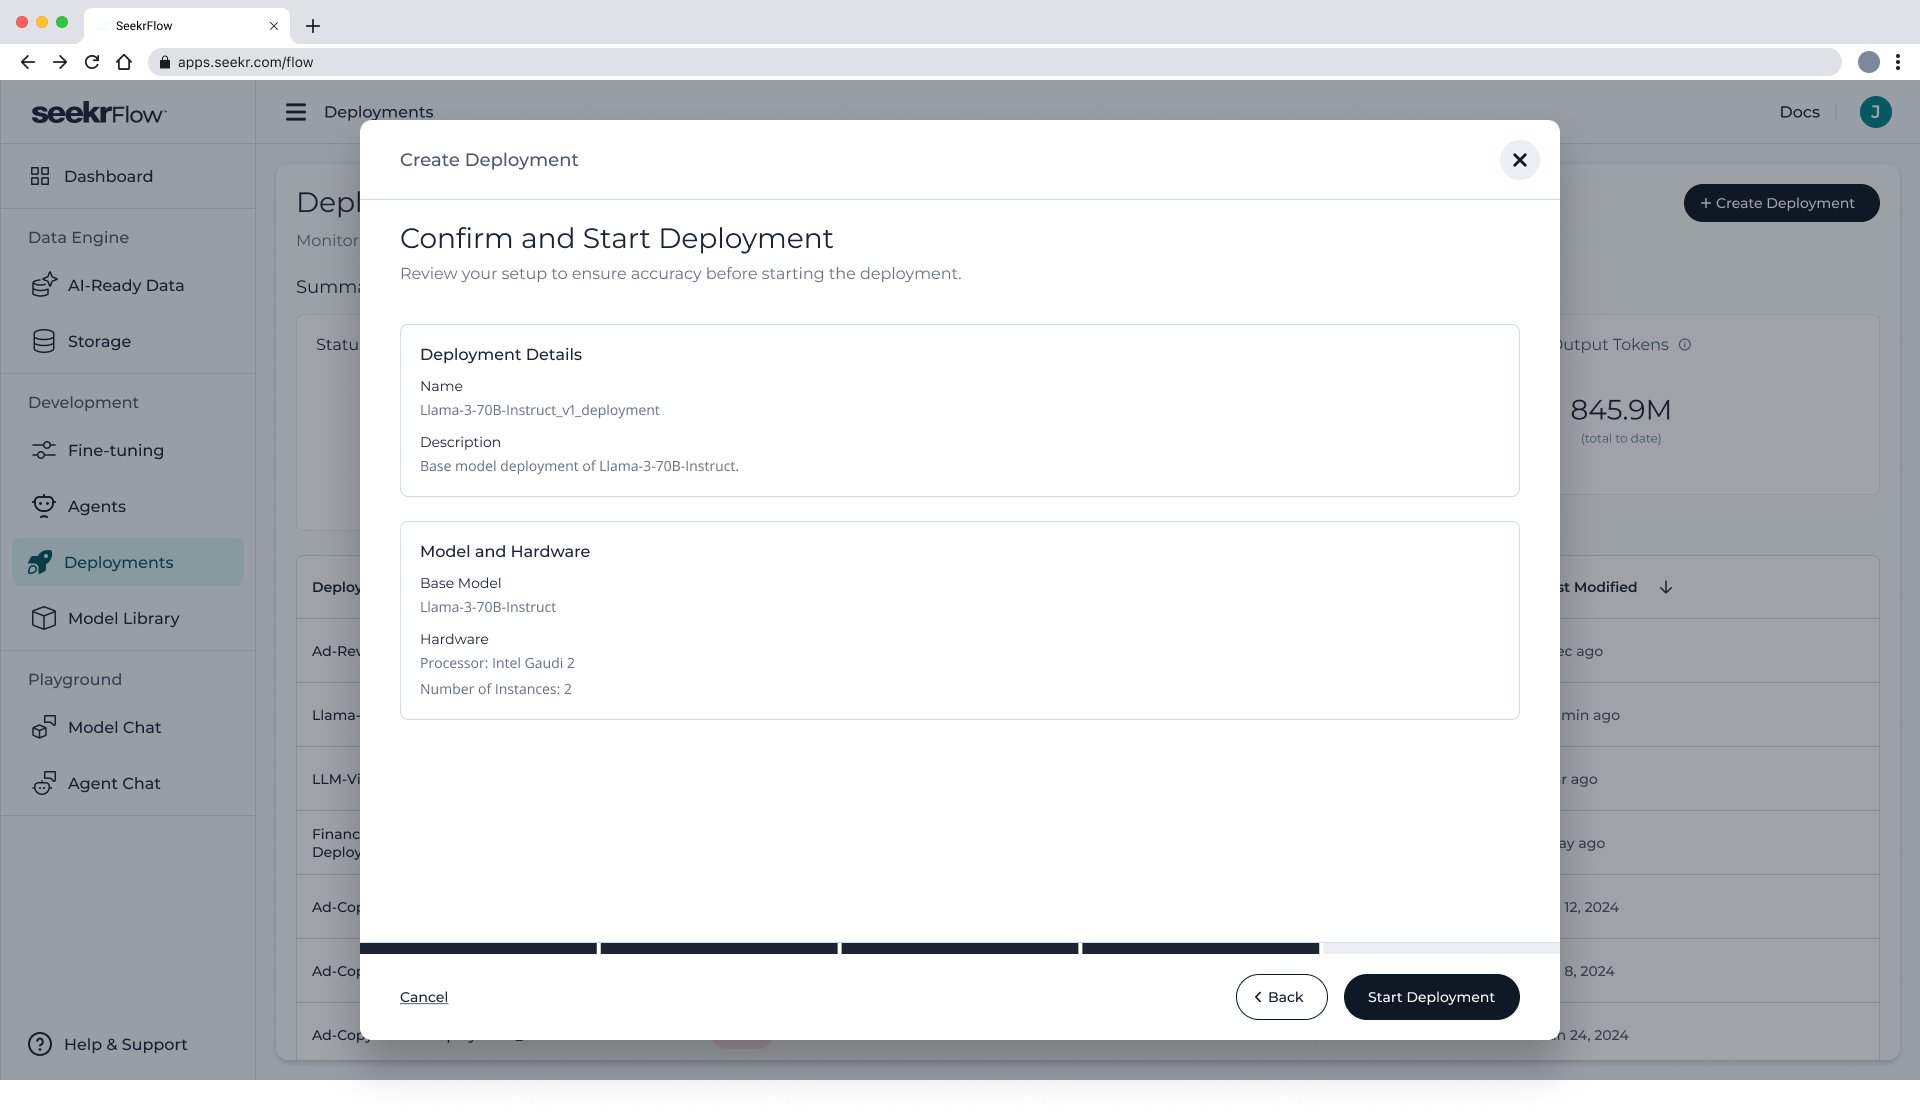Cancel the deployment creation
1920x1115 pixels.
[424, 997]
